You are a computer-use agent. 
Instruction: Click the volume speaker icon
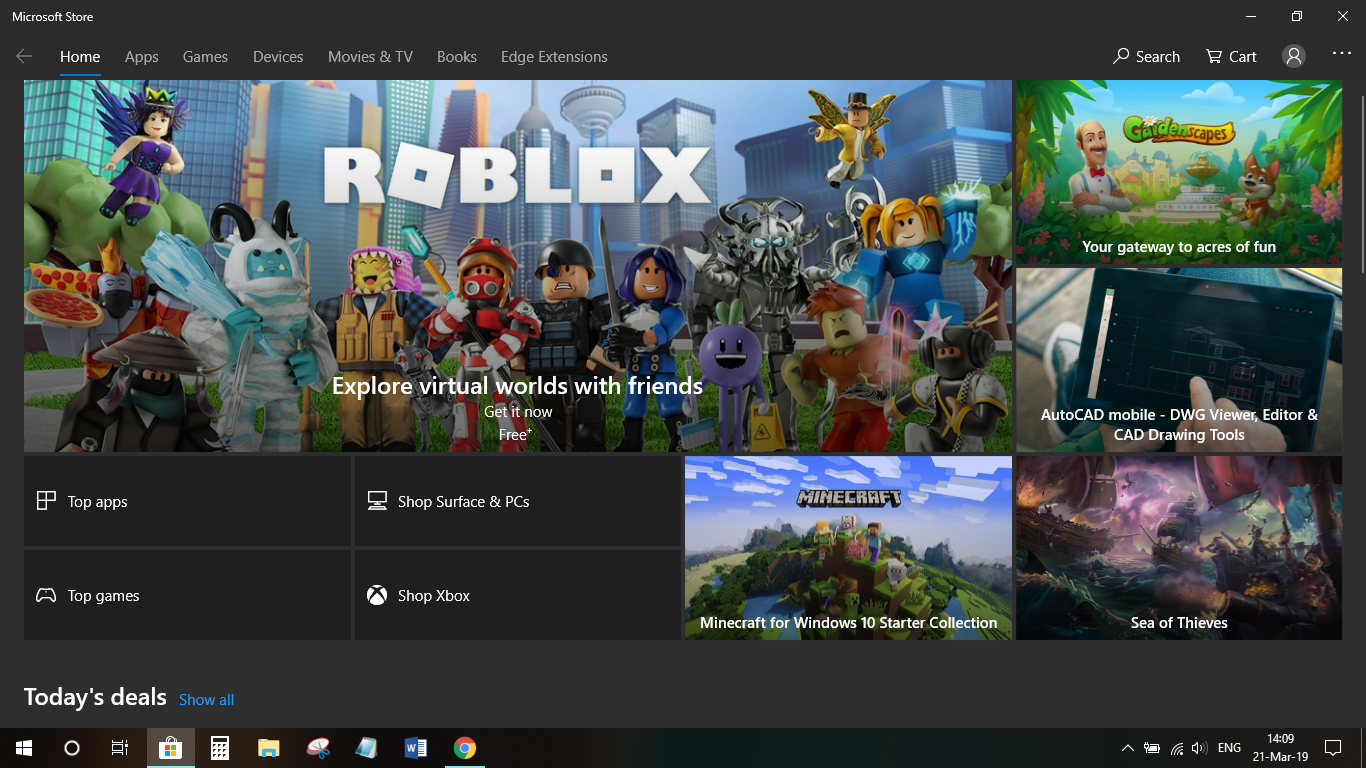[x=1200, y=748]
